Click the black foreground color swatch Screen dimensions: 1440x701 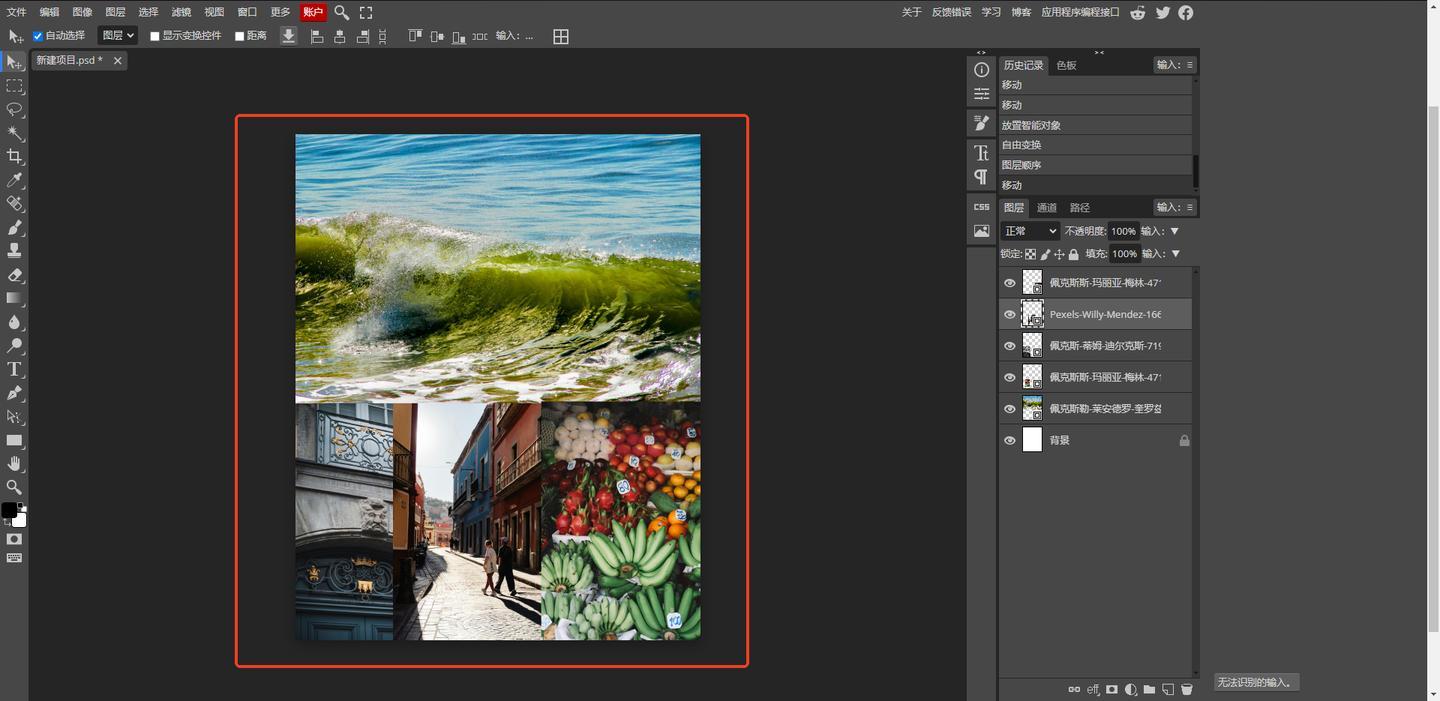pyautogui.click(x=9, y=510)
